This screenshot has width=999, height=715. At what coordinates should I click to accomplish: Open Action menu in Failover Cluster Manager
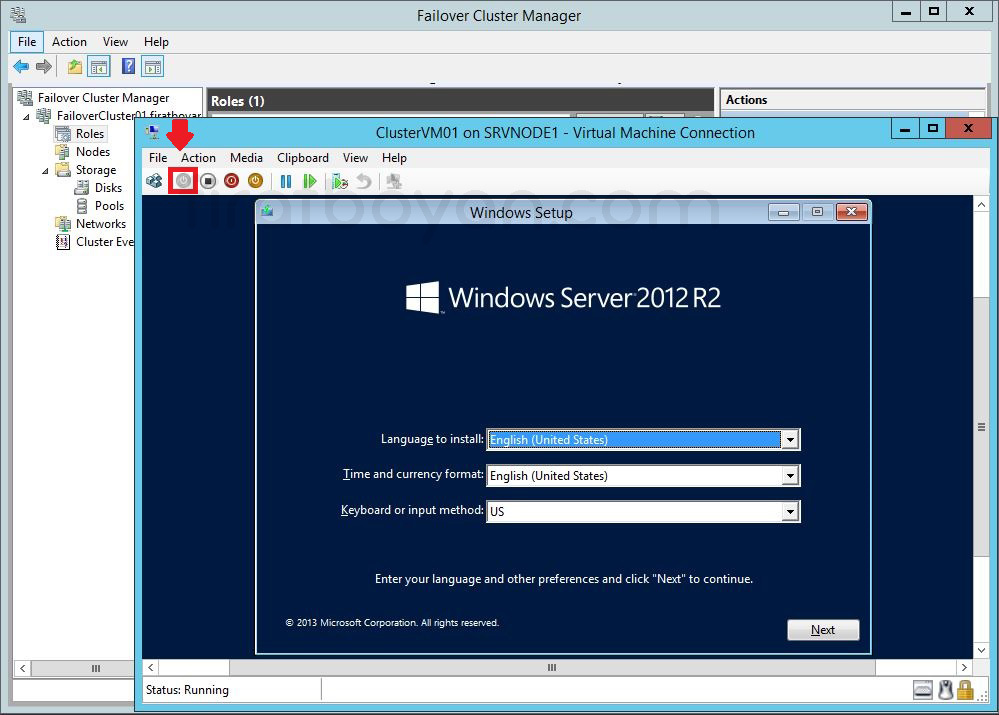pyautogui.click(x=69, y=41)
